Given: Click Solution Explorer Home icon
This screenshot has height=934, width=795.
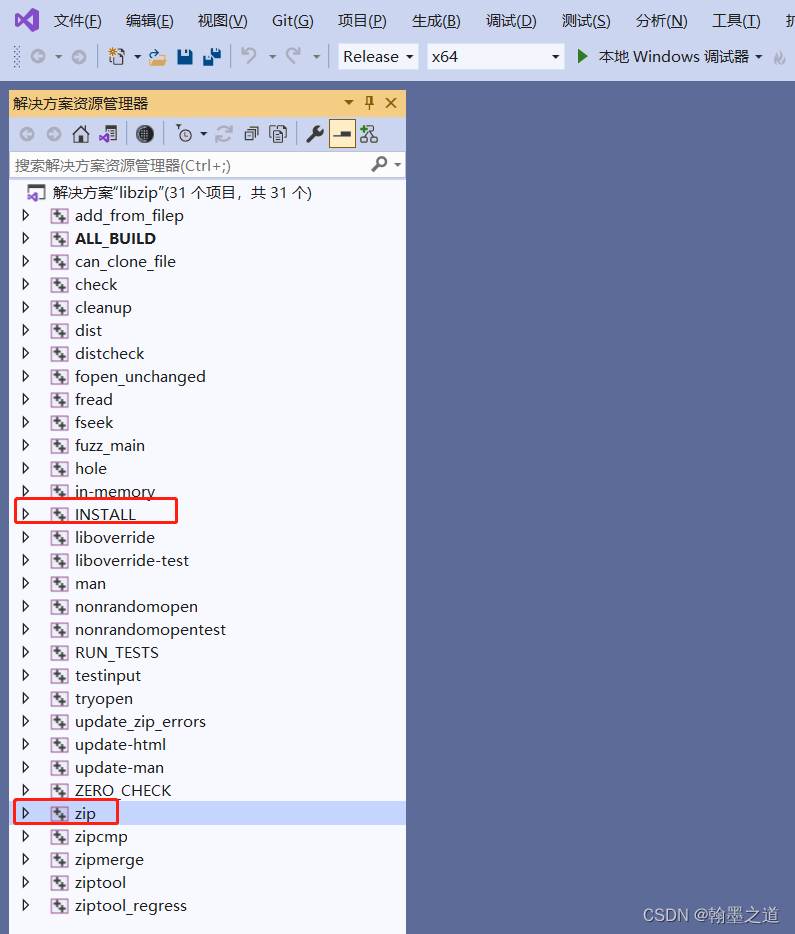Looking at the screenshot, I should click(81, 134).
